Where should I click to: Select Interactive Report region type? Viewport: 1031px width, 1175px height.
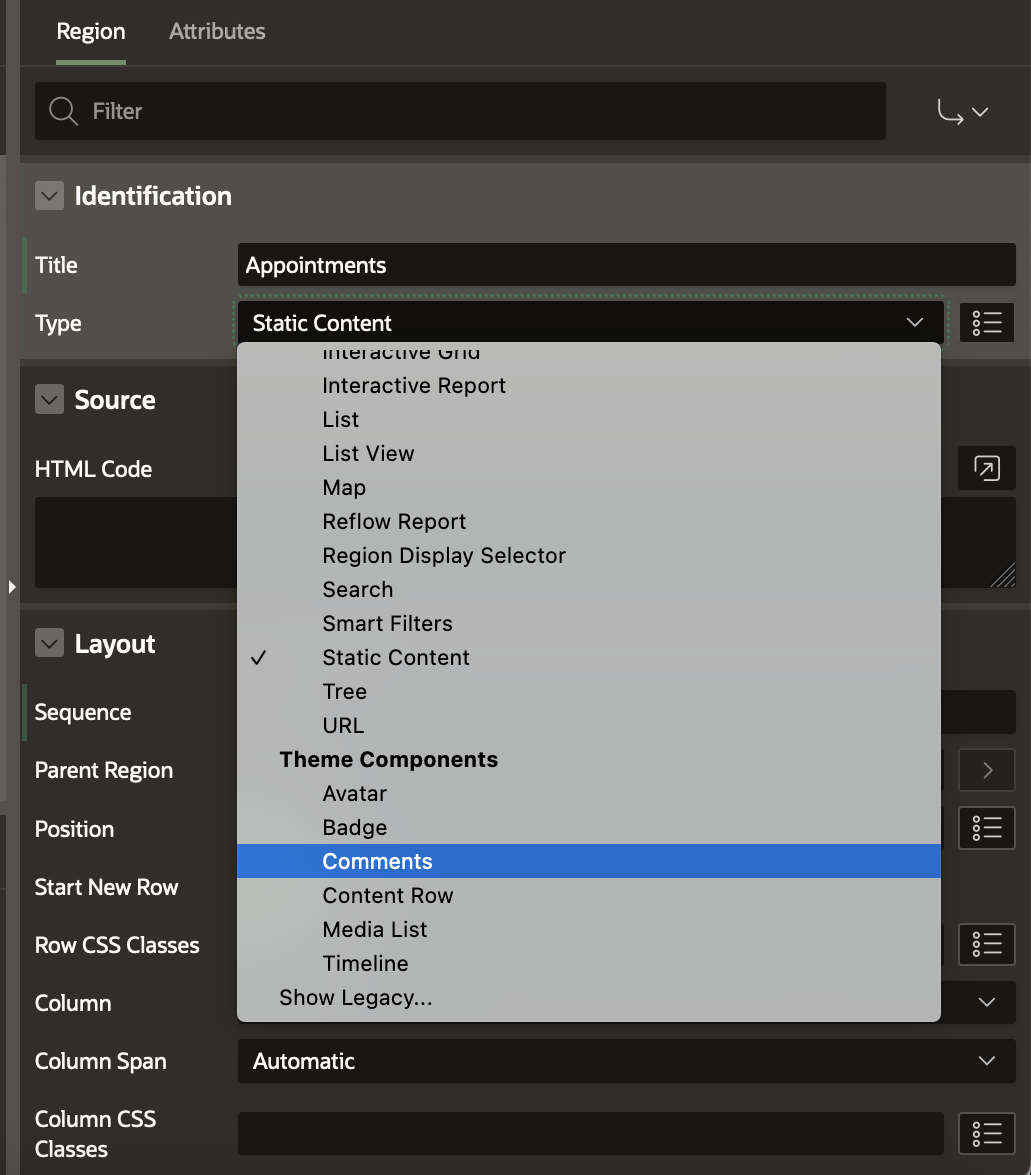tap(414, 385)
